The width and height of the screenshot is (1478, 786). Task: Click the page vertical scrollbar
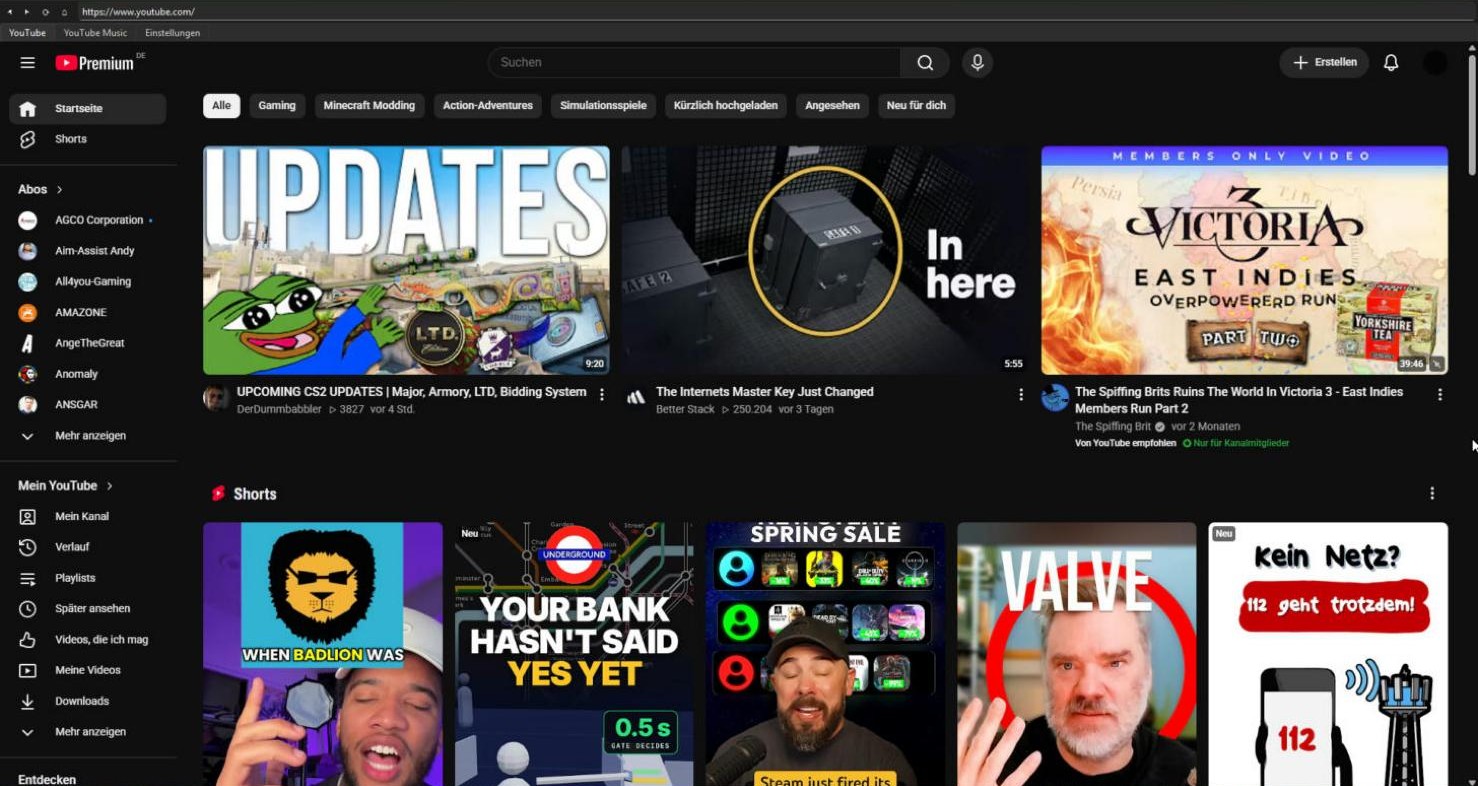point(1472,115)
